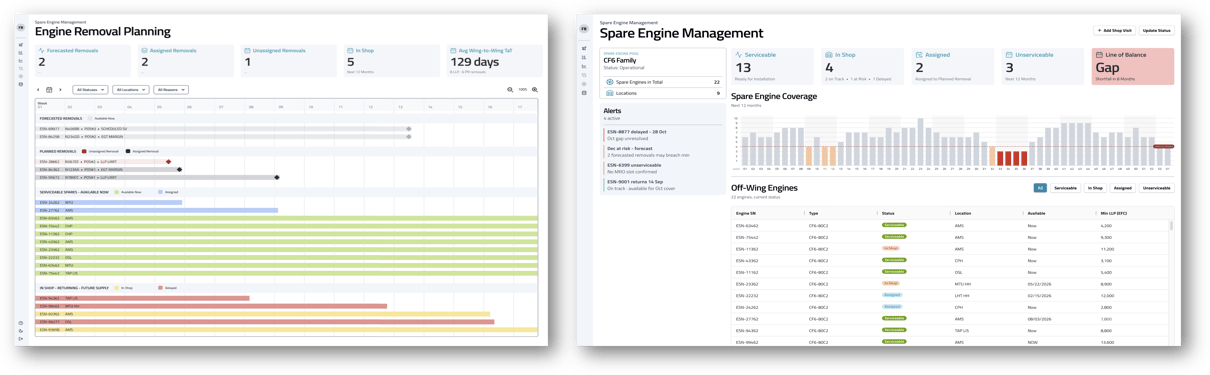Click the zoom percentage in Removal Planning toolbar
This screenshot has width=1210, height=375.
pos(523,90)
